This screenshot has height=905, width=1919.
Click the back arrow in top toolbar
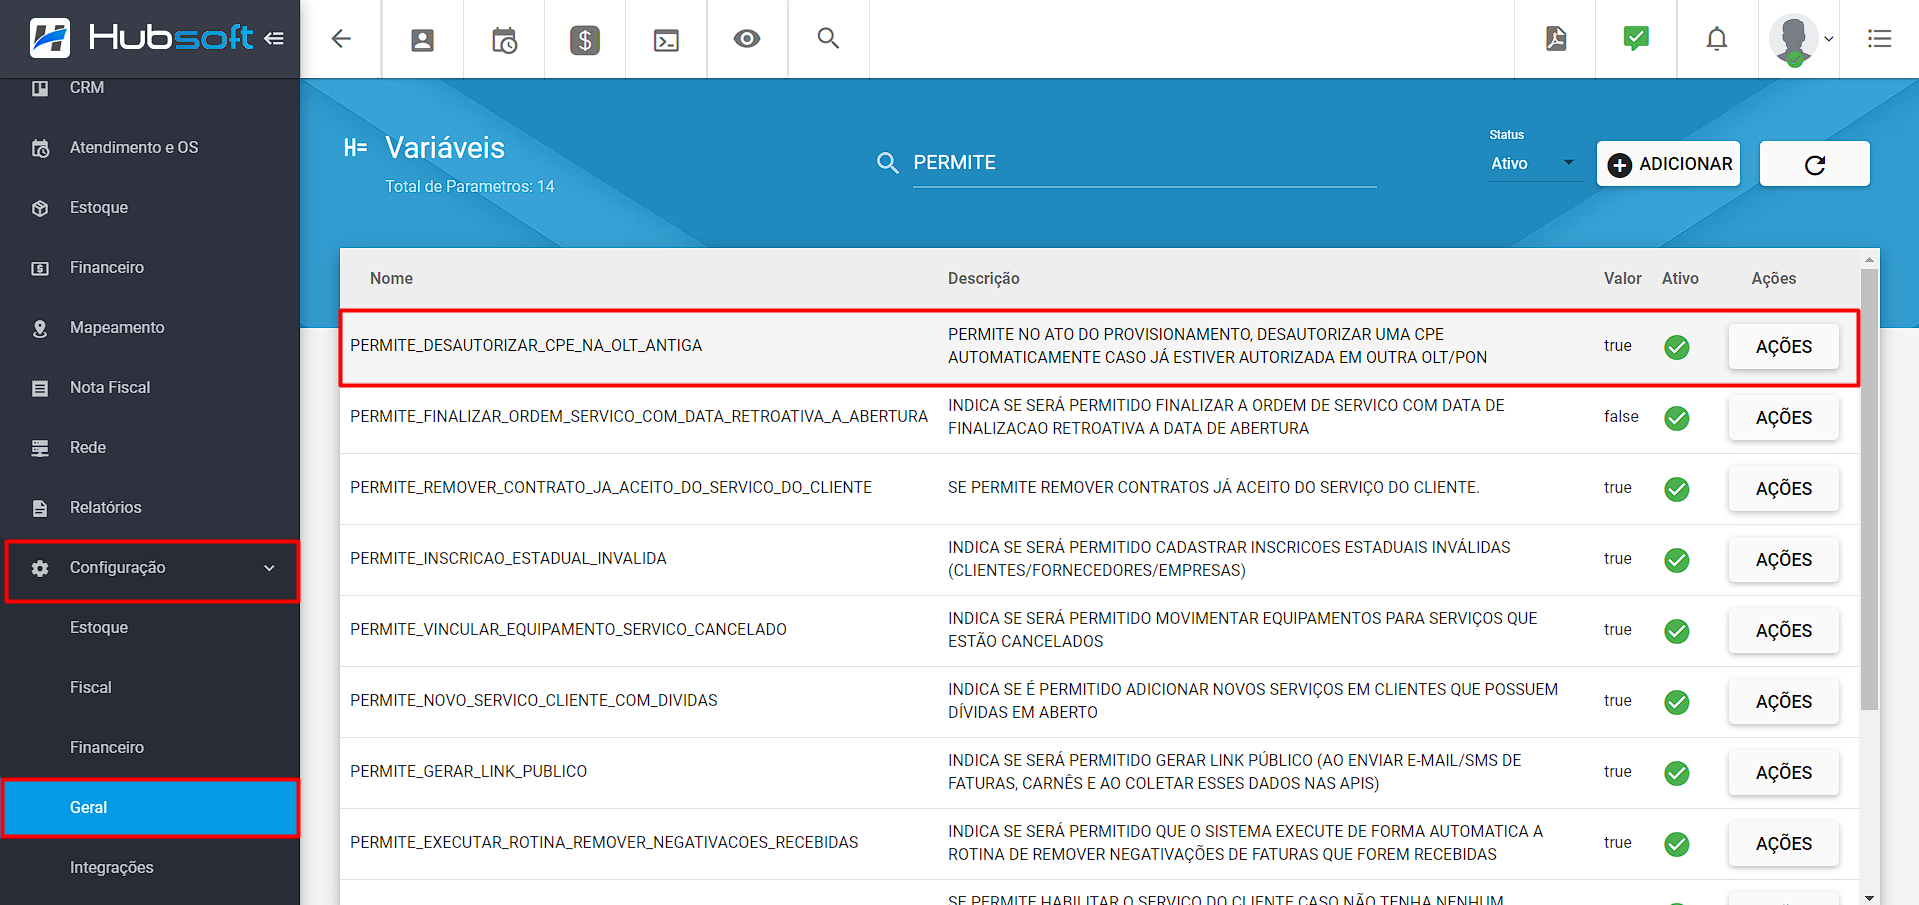pyautogui.click(x=341, y=39)
